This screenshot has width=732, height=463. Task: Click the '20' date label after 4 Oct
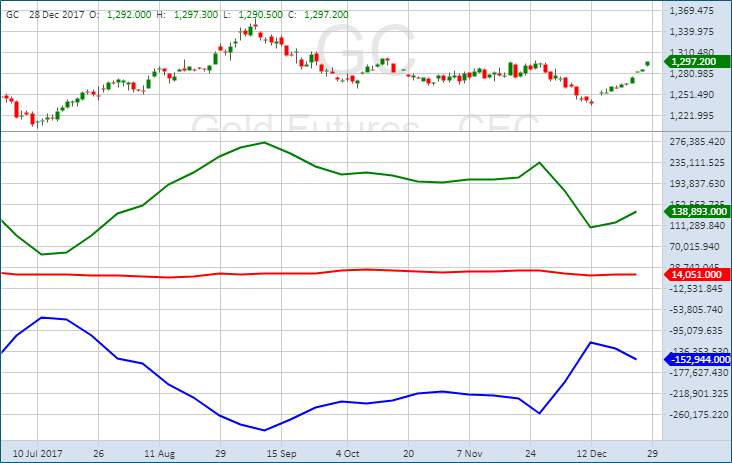coord(408,453)
